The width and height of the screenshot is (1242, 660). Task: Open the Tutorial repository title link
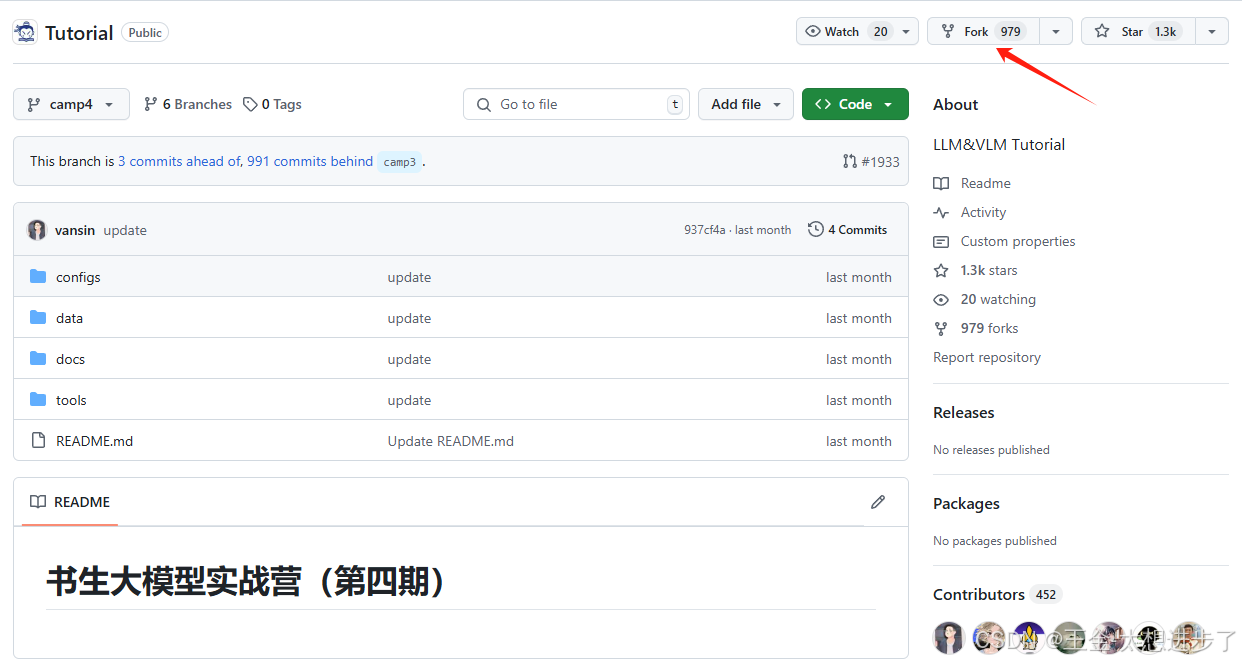79,33
